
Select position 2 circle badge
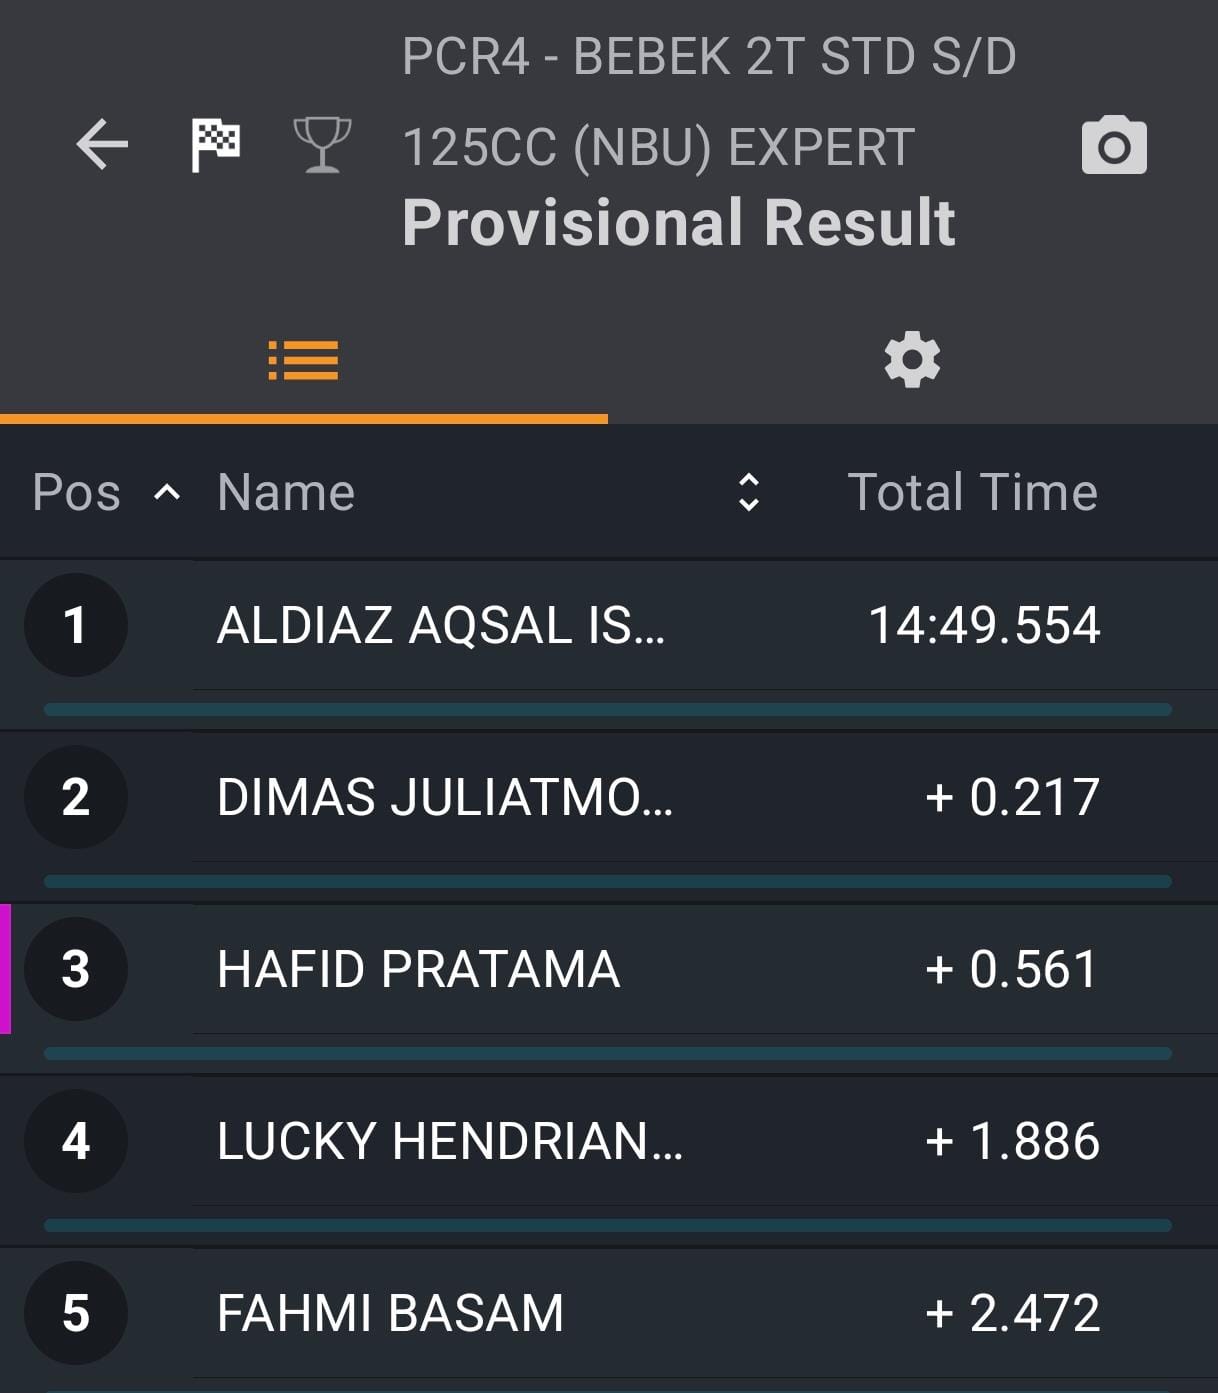[x=76, y=797]
